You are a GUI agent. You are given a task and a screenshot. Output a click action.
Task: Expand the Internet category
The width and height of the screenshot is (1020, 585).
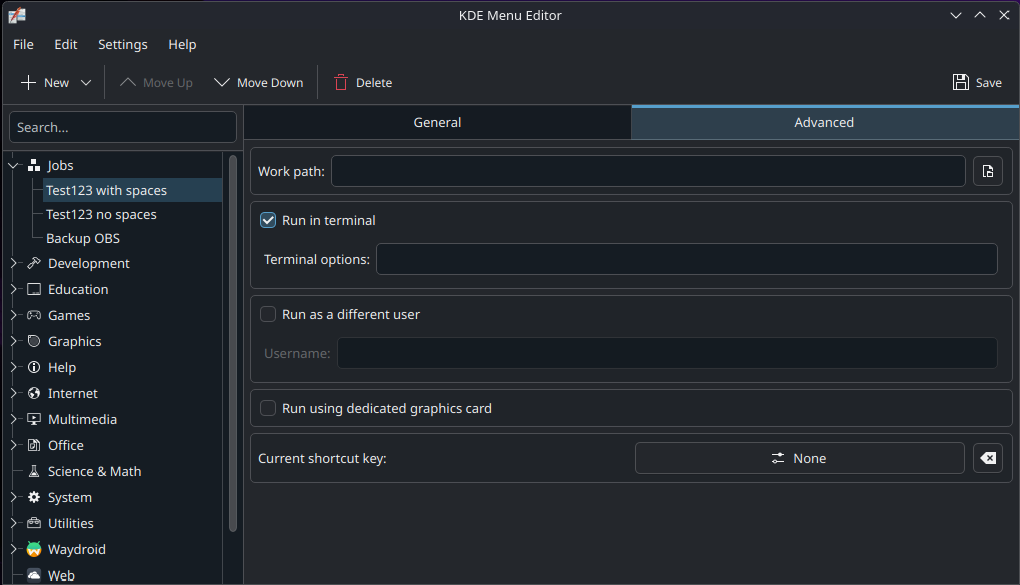13,393
